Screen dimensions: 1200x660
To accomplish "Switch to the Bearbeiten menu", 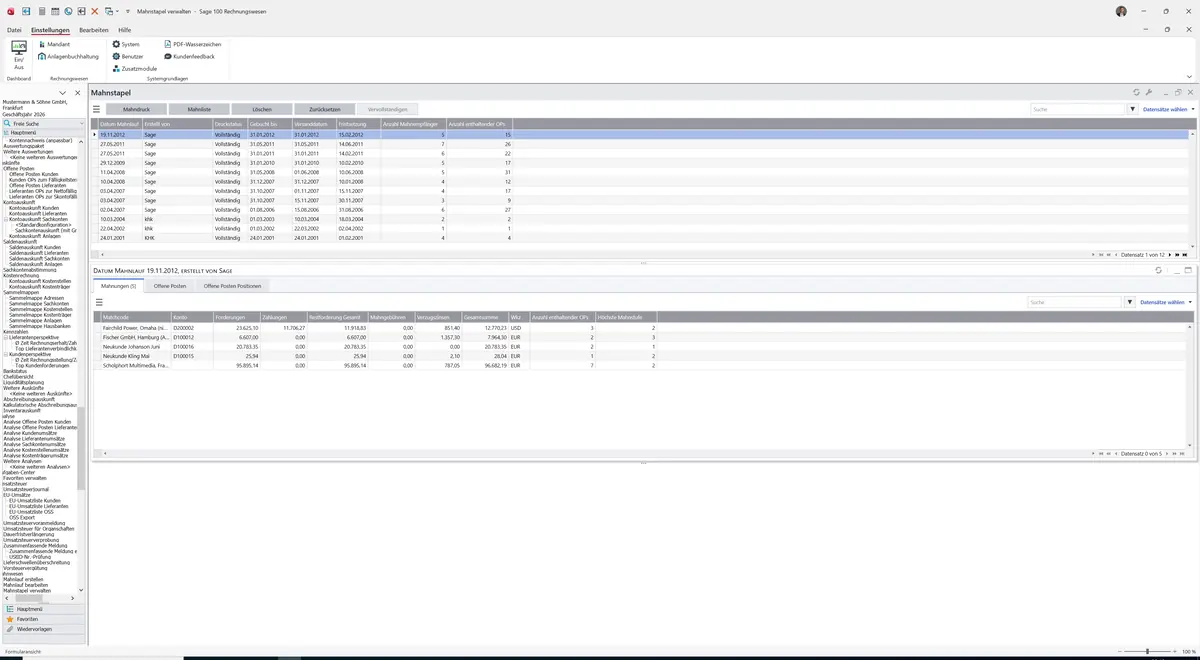I will pos(94,30).
